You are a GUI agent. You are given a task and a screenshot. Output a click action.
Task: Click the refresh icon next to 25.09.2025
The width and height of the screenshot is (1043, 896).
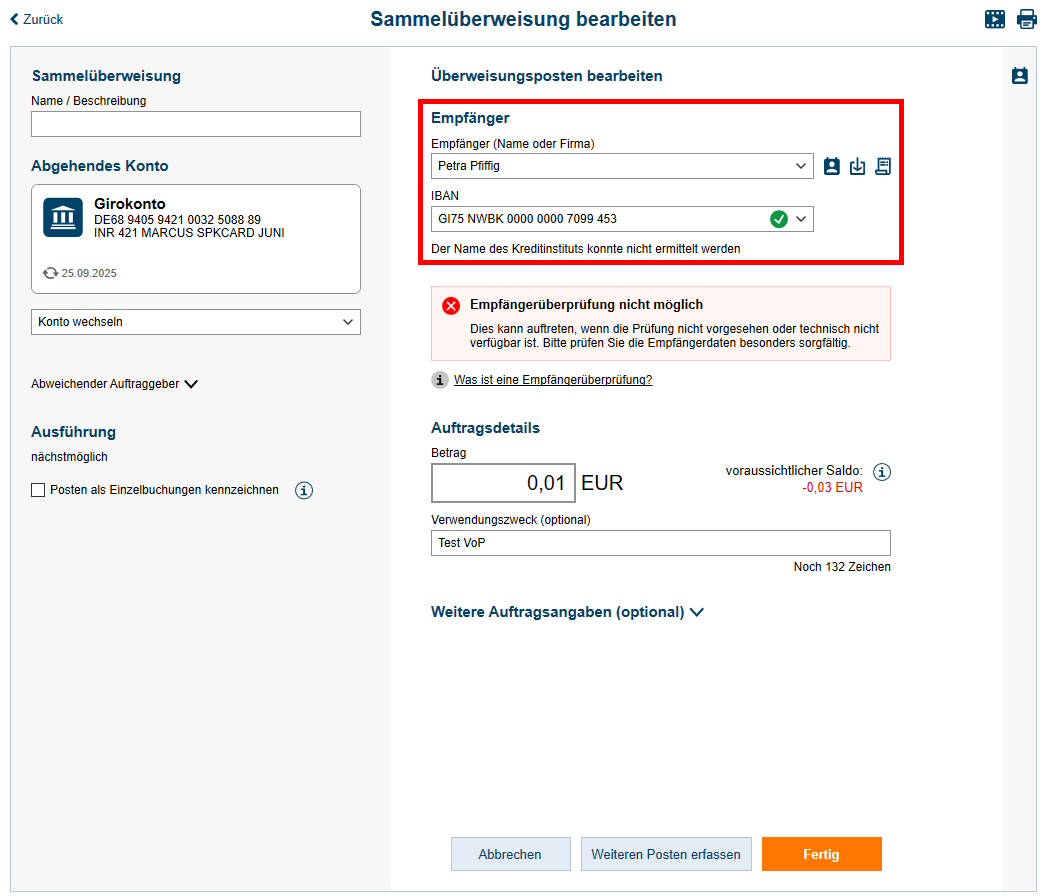[x=50, y=272]
